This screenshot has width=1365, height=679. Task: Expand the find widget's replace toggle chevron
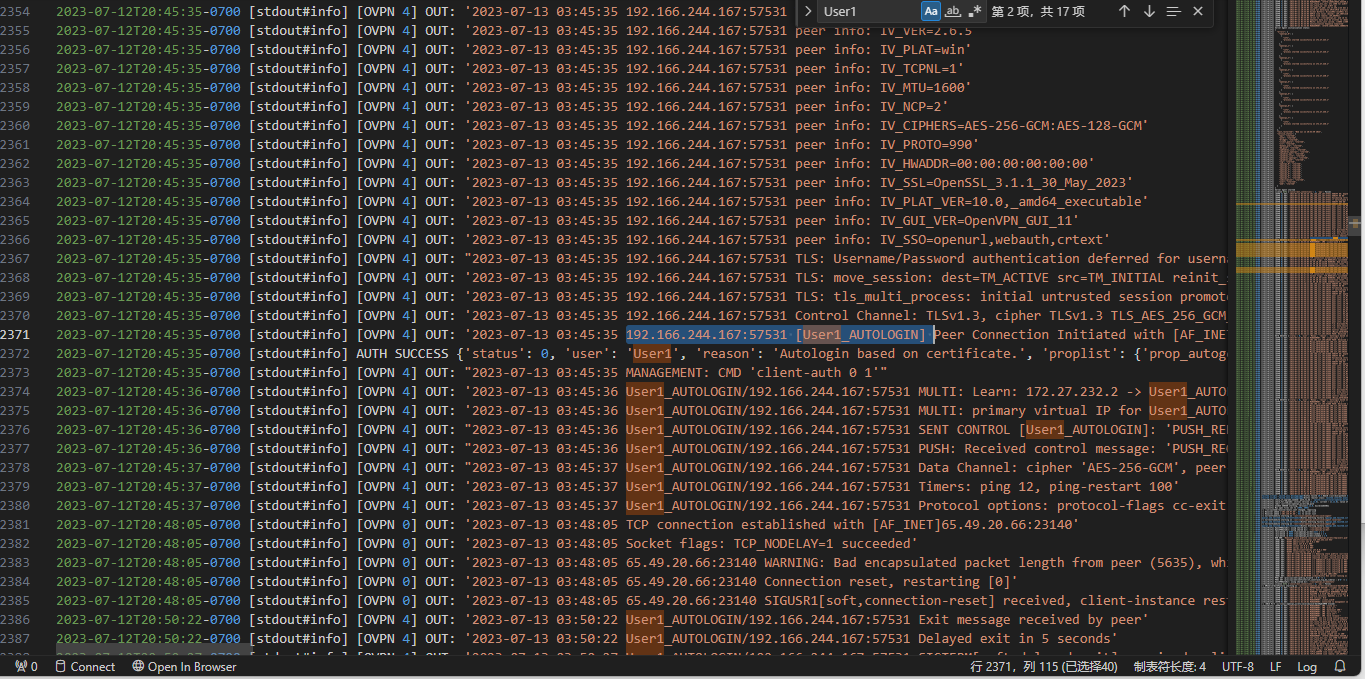tap(808, 11)
